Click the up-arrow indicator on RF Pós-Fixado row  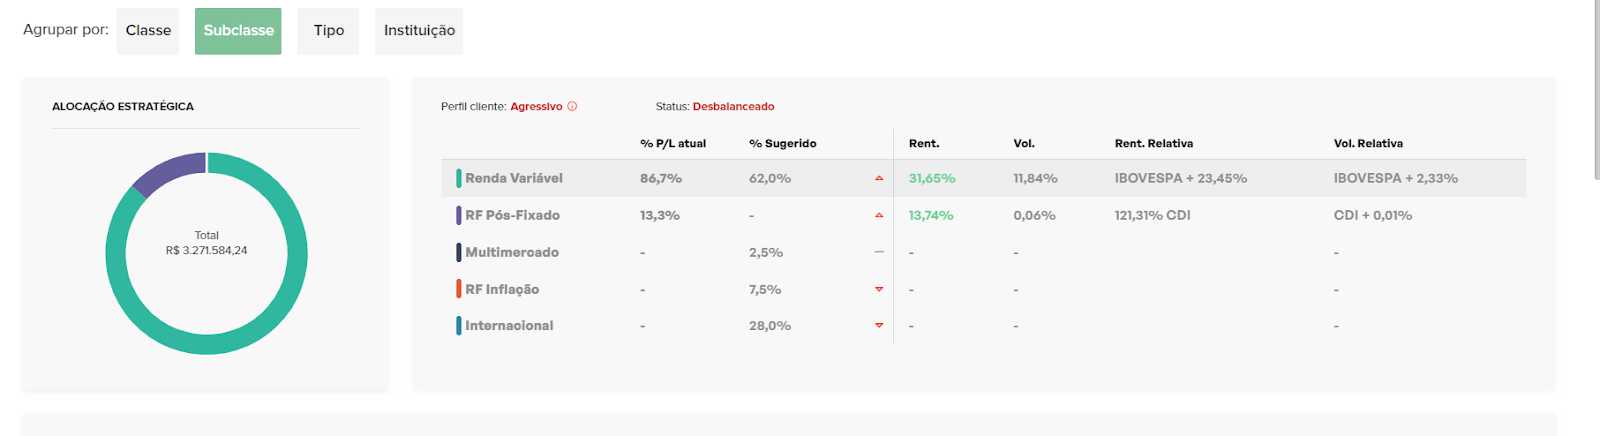click(879, 215)
